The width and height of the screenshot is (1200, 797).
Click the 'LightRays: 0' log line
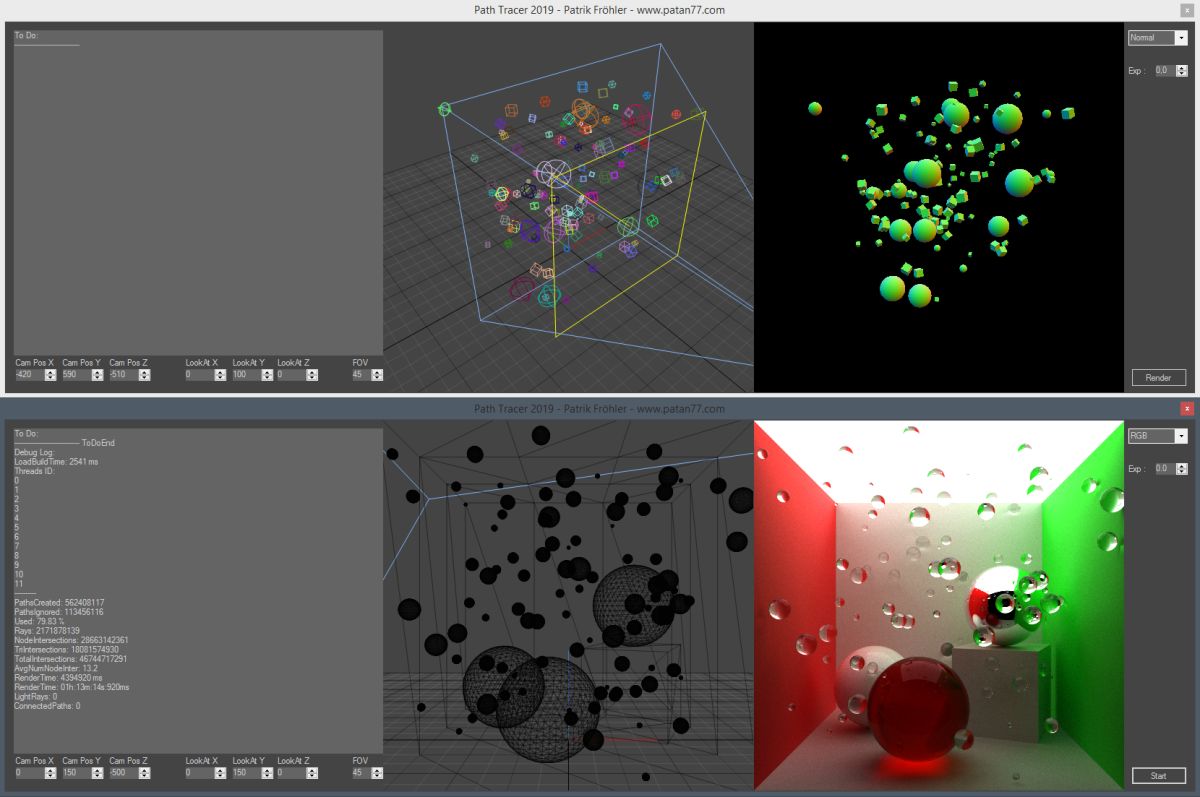click(35, 696)
